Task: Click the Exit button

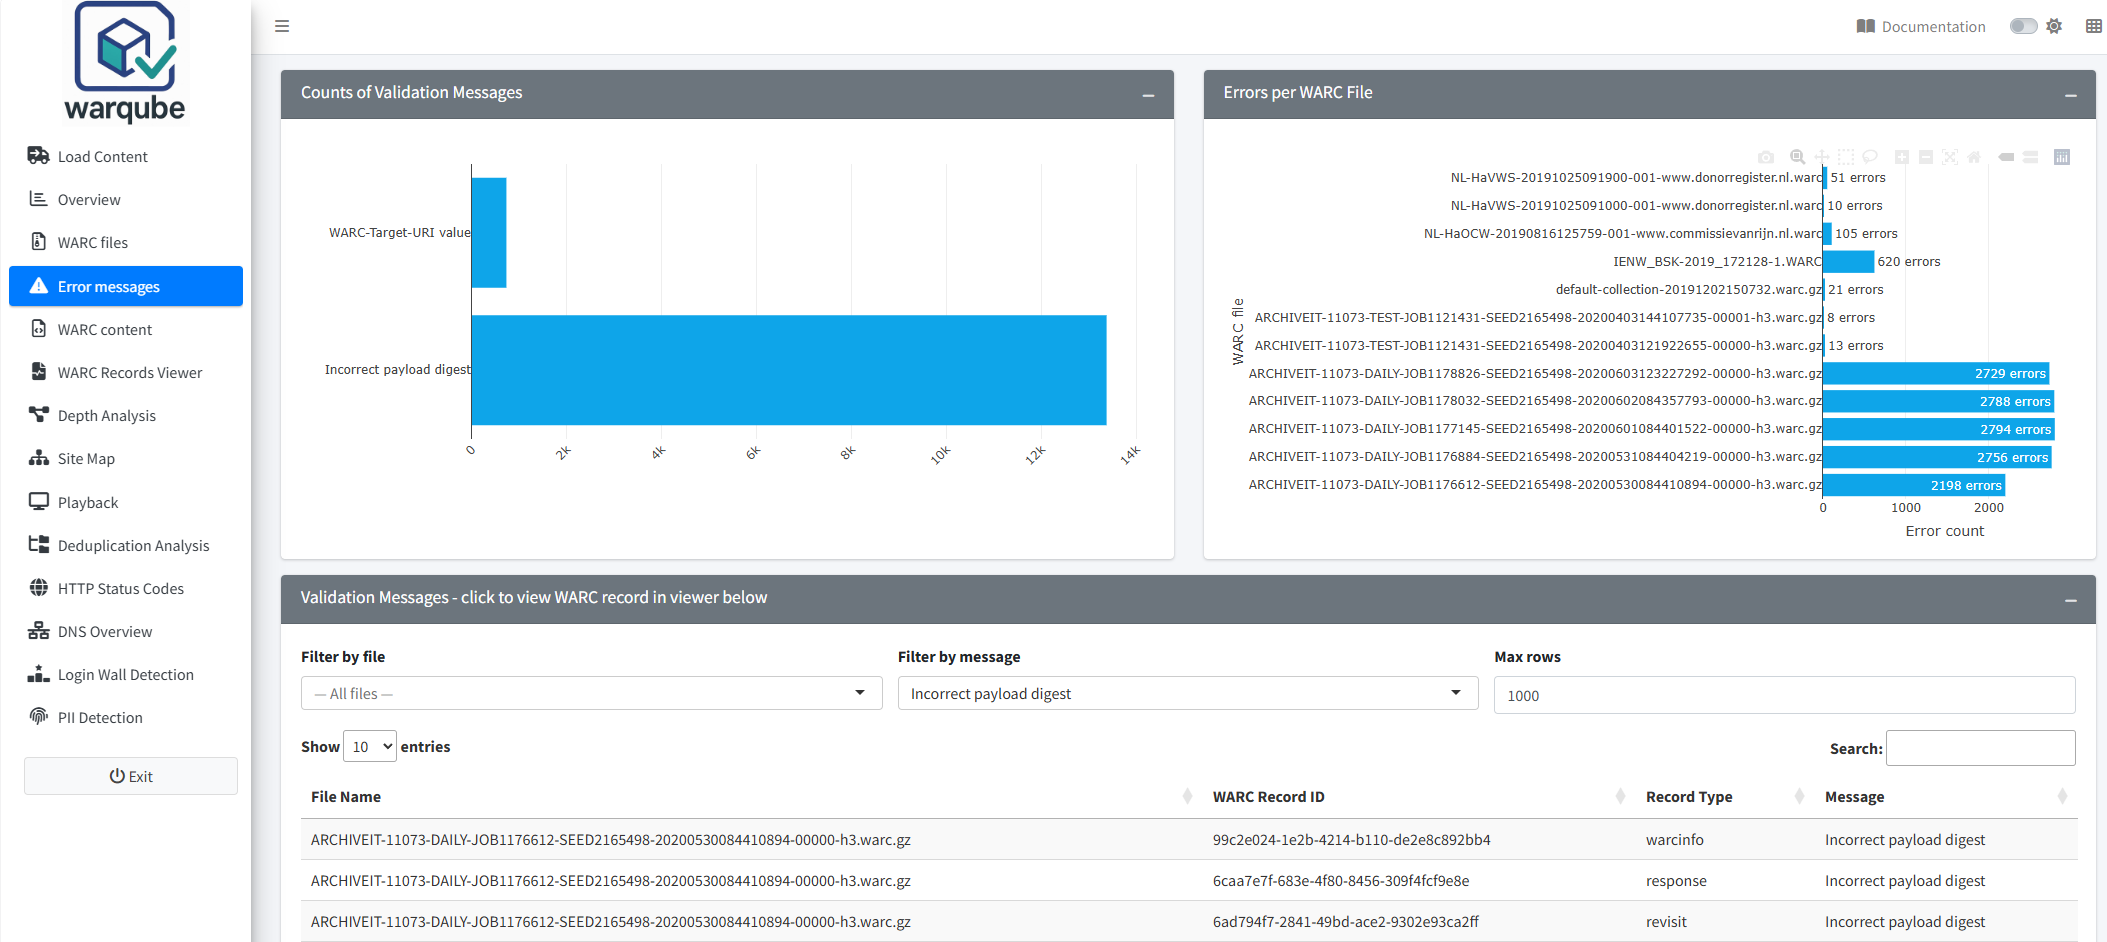Action: [131, 776]
